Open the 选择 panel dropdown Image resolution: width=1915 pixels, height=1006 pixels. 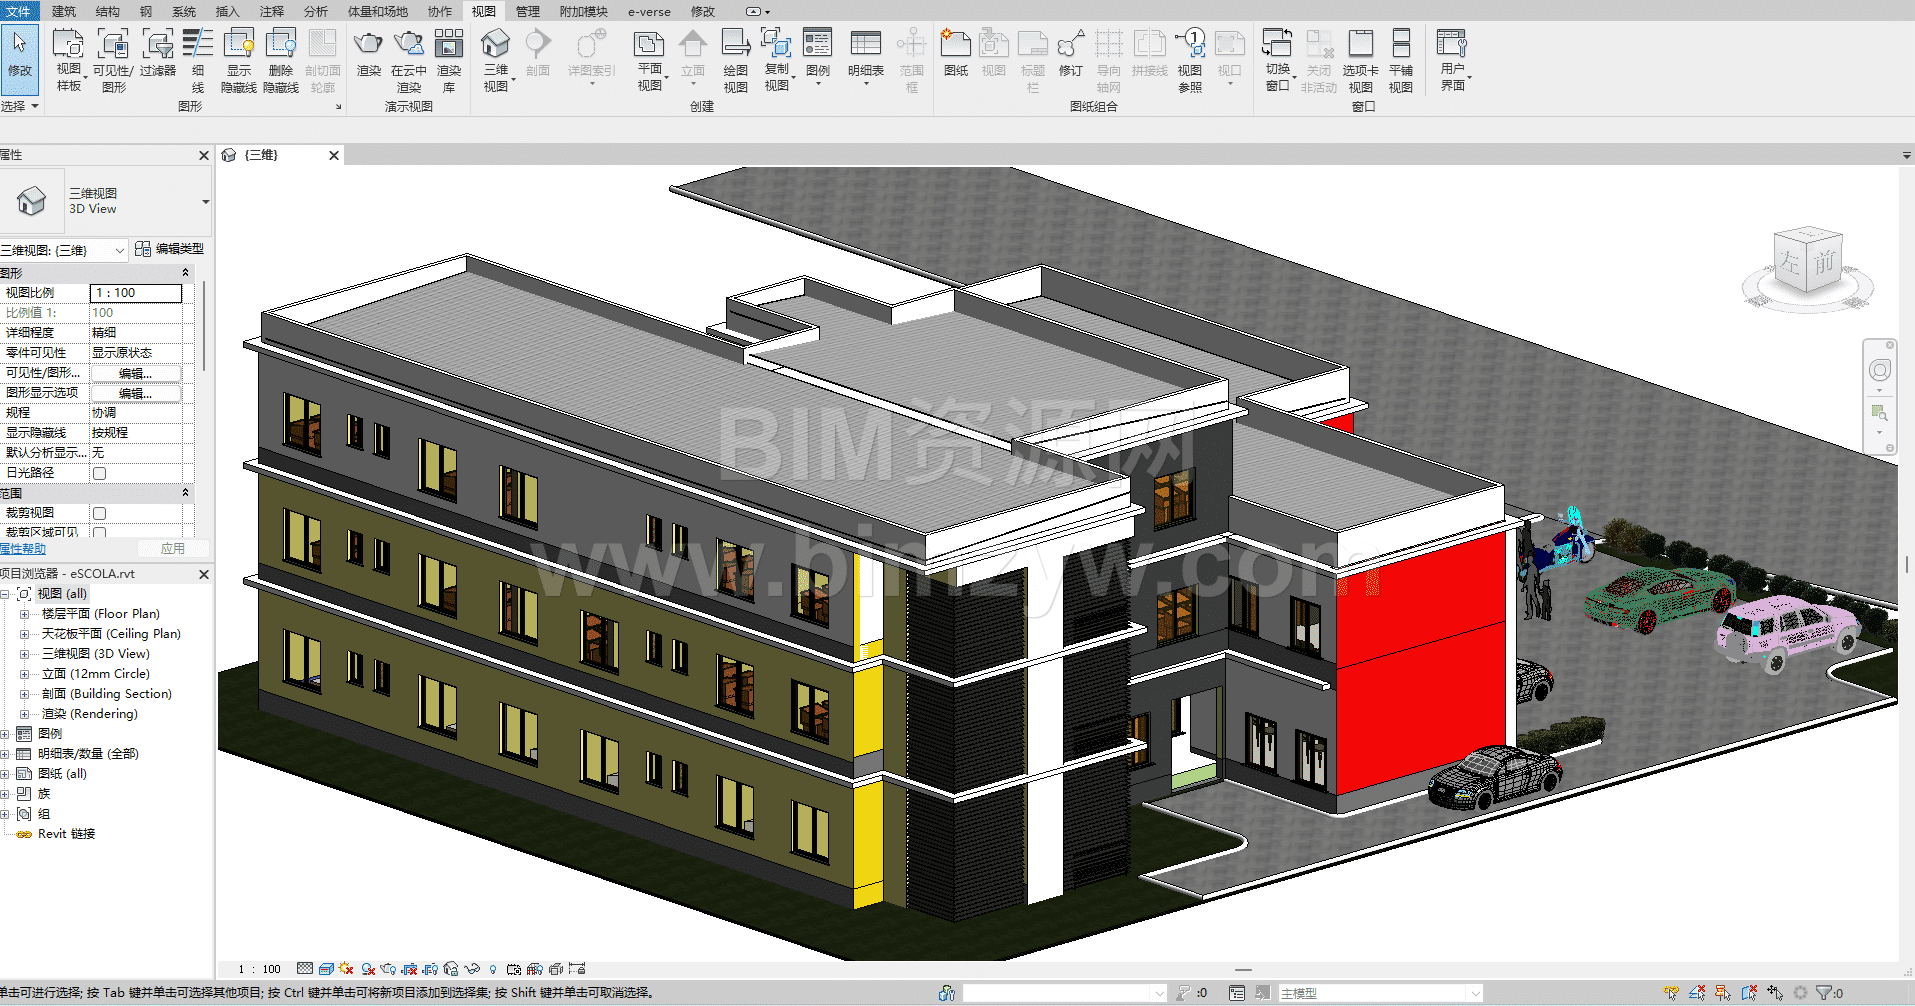pyautogui.click(x=20, y=106)
